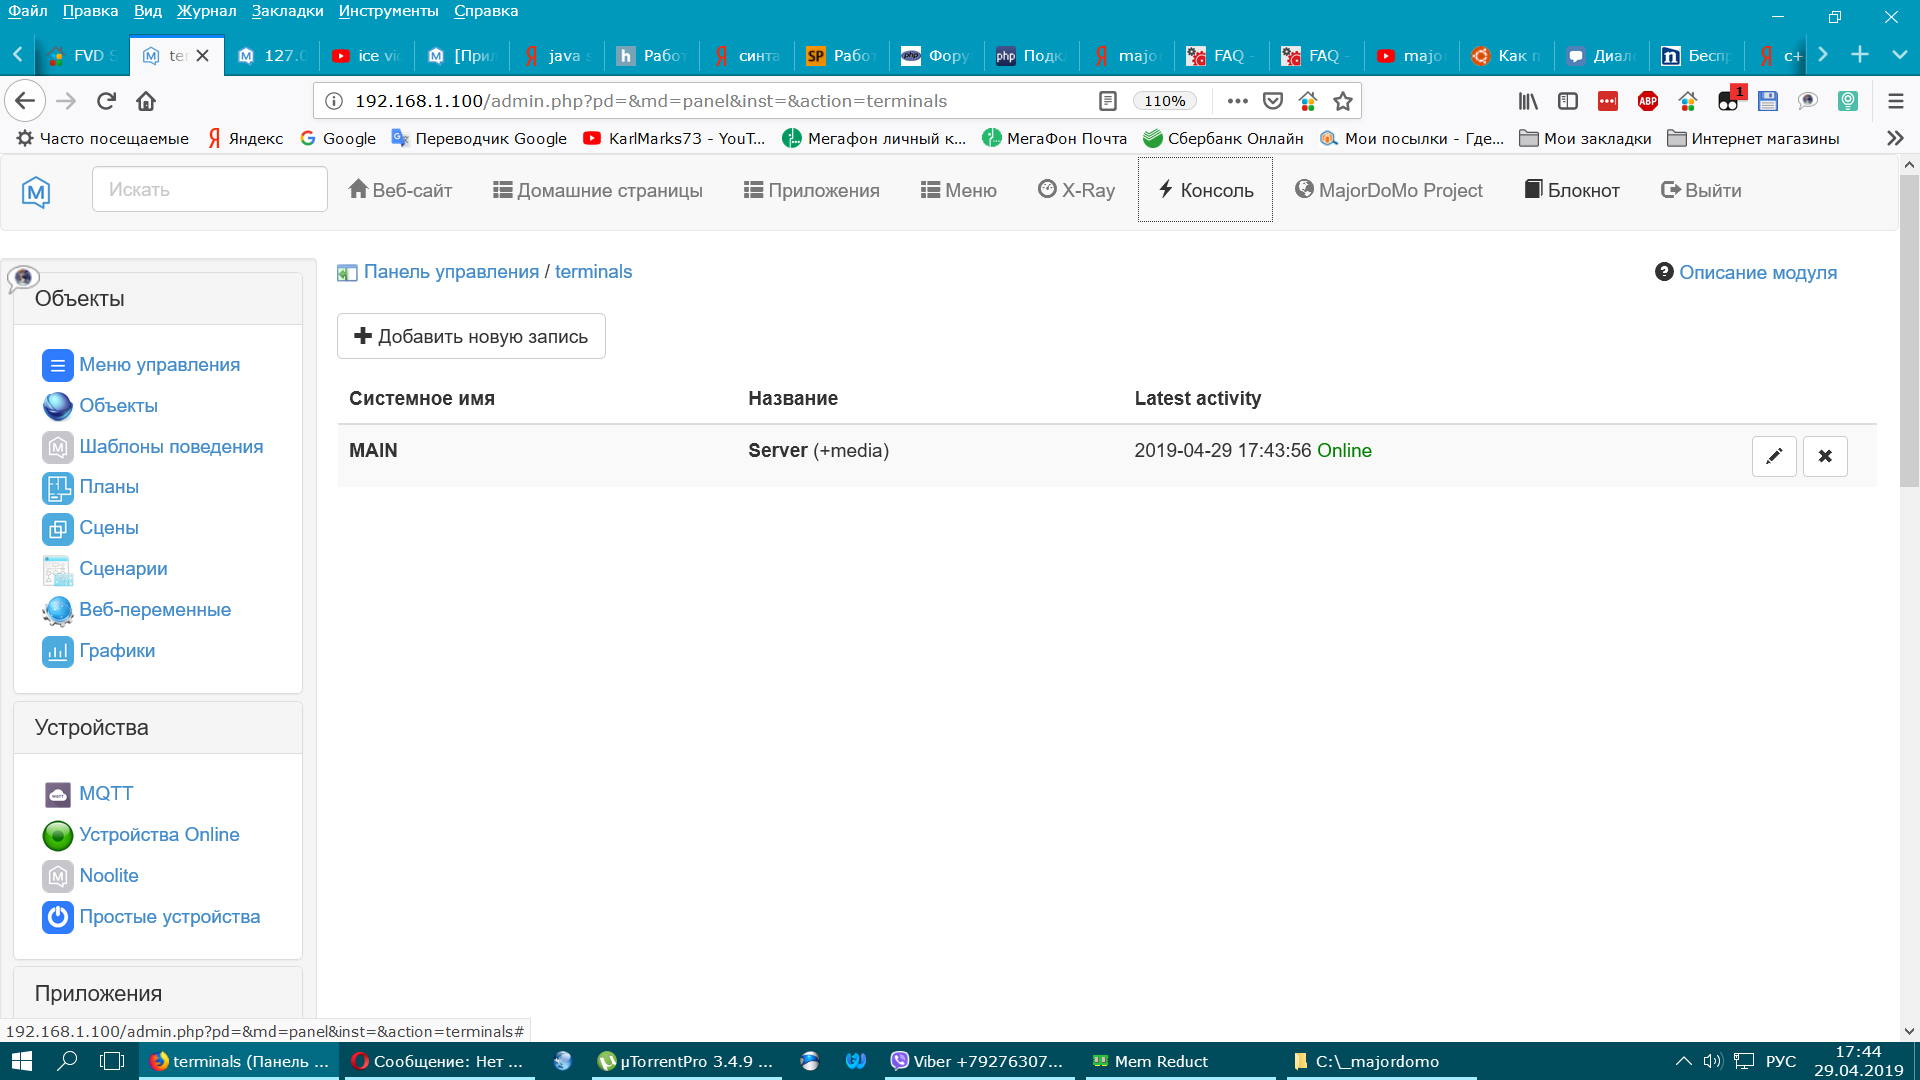
Task: Open Графики sidebar item
Action: pos(116,650)
